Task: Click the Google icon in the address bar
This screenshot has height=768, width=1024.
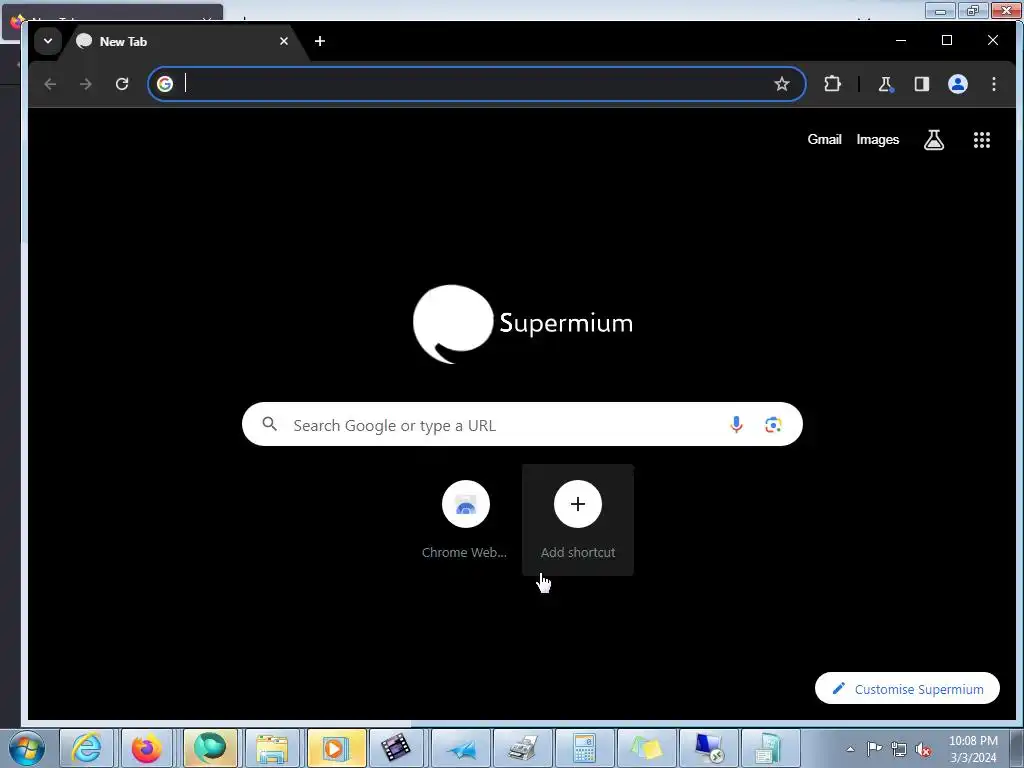Action: (165, 84)
